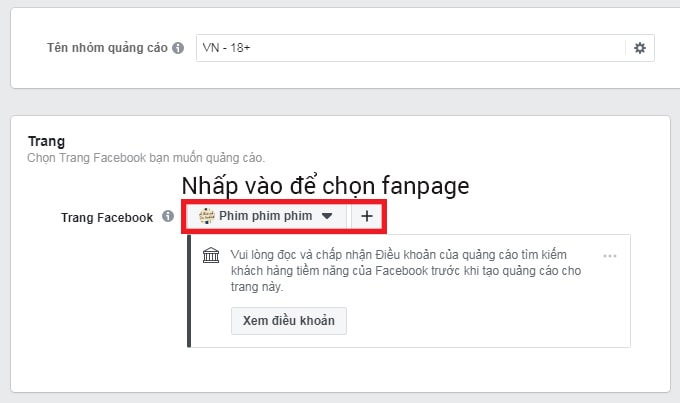Click the bank building terms icon

tap(211, 255)
